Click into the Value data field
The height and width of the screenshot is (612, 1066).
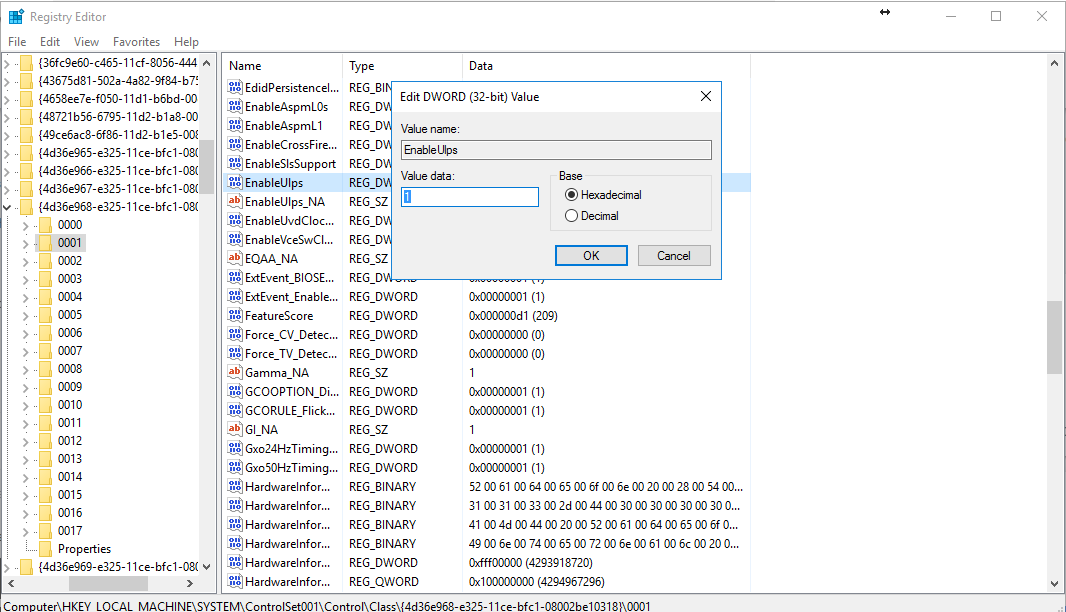(470, 197)
